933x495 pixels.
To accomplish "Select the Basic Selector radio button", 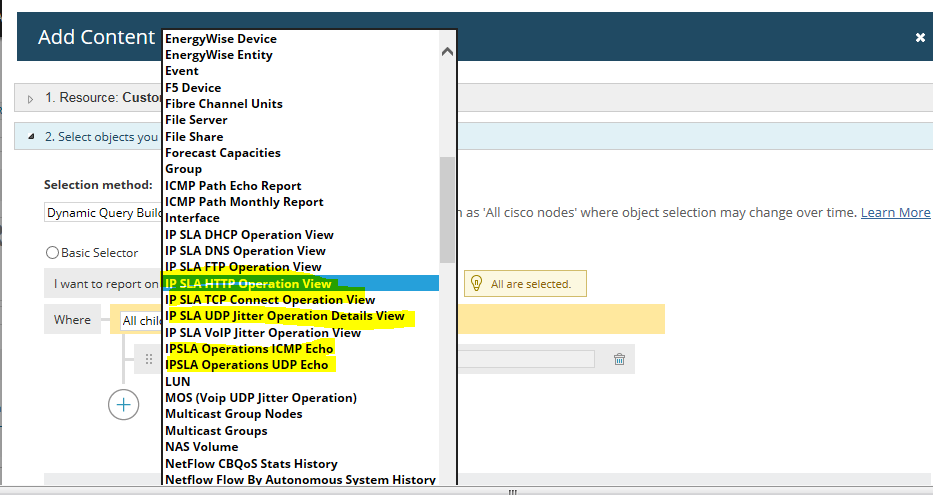I will point(52,253).
